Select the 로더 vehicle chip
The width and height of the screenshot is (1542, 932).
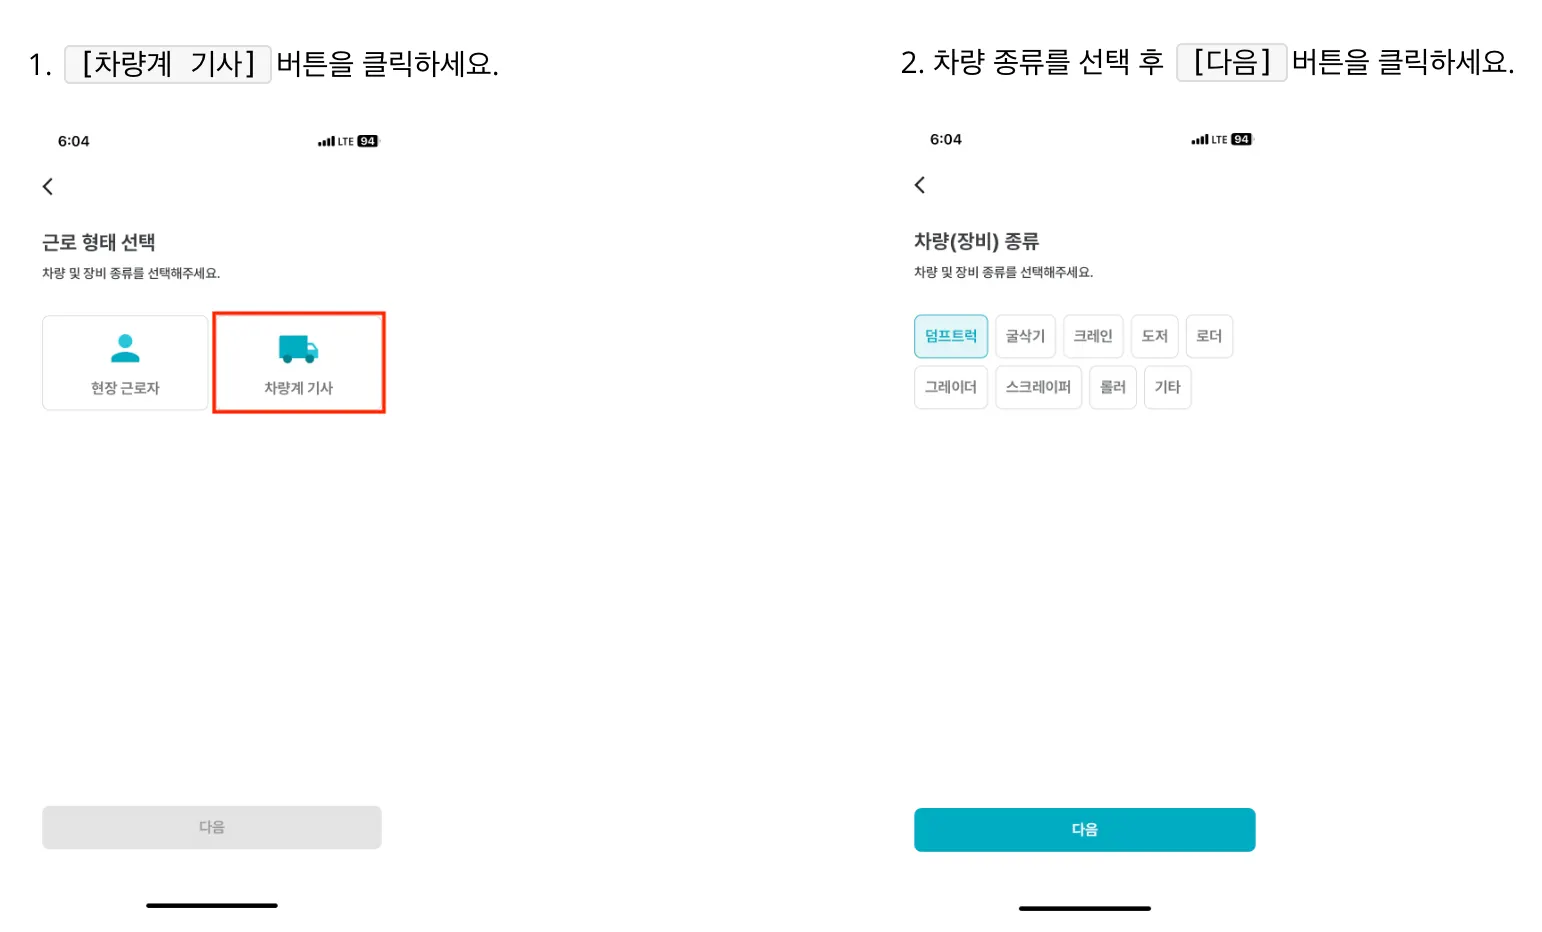(x=1209, y=336)
